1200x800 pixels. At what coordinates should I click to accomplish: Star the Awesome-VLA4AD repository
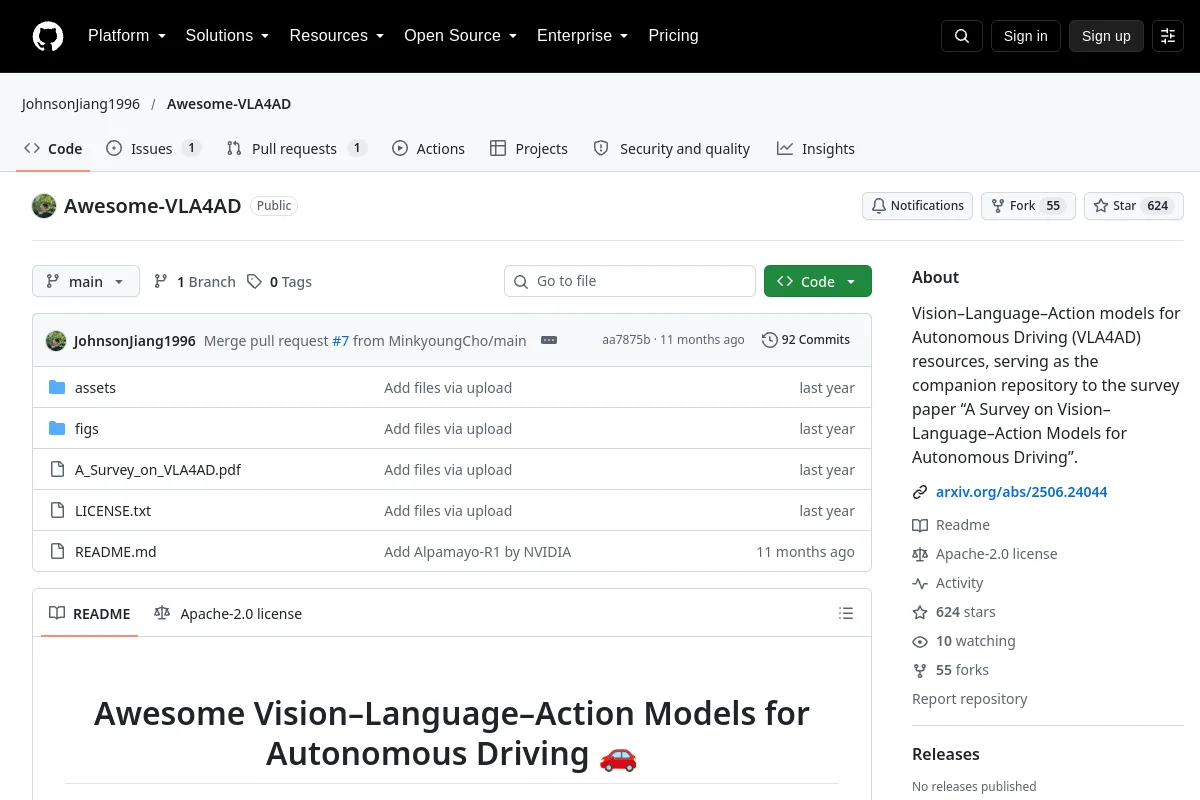pos(1134,206)
